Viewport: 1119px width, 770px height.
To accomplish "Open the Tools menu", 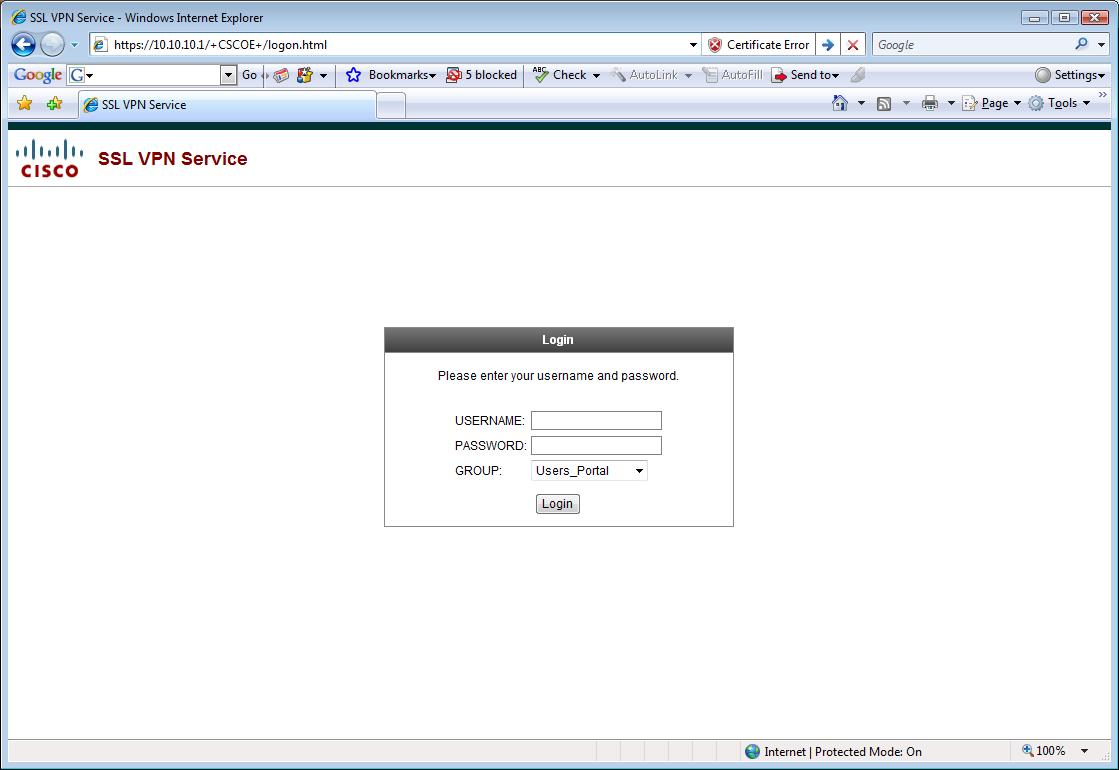I will point(1059,103).
